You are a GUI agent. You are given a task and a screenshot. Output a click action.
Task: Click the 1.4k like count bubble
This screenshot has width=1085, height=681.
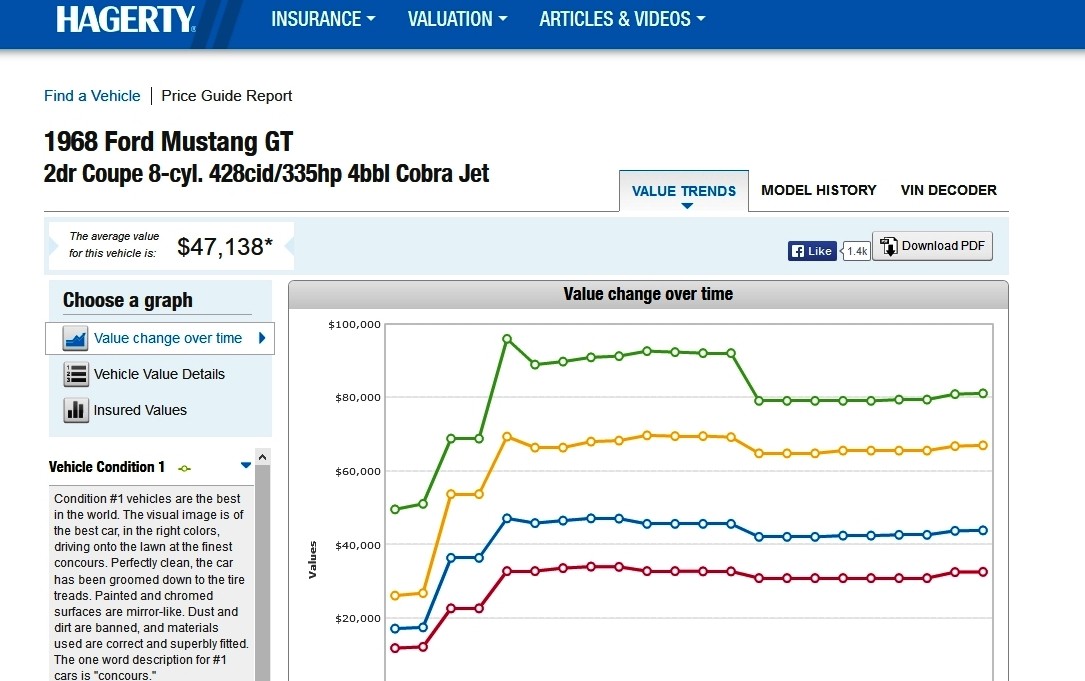pyautogui.click(x=856, y=251)
